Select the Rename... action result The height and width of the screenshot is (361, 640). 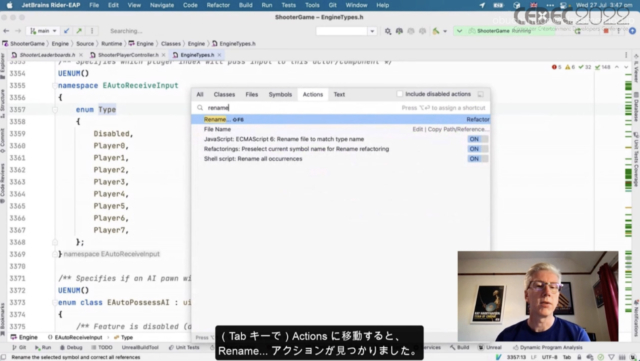tap(340, 119)
